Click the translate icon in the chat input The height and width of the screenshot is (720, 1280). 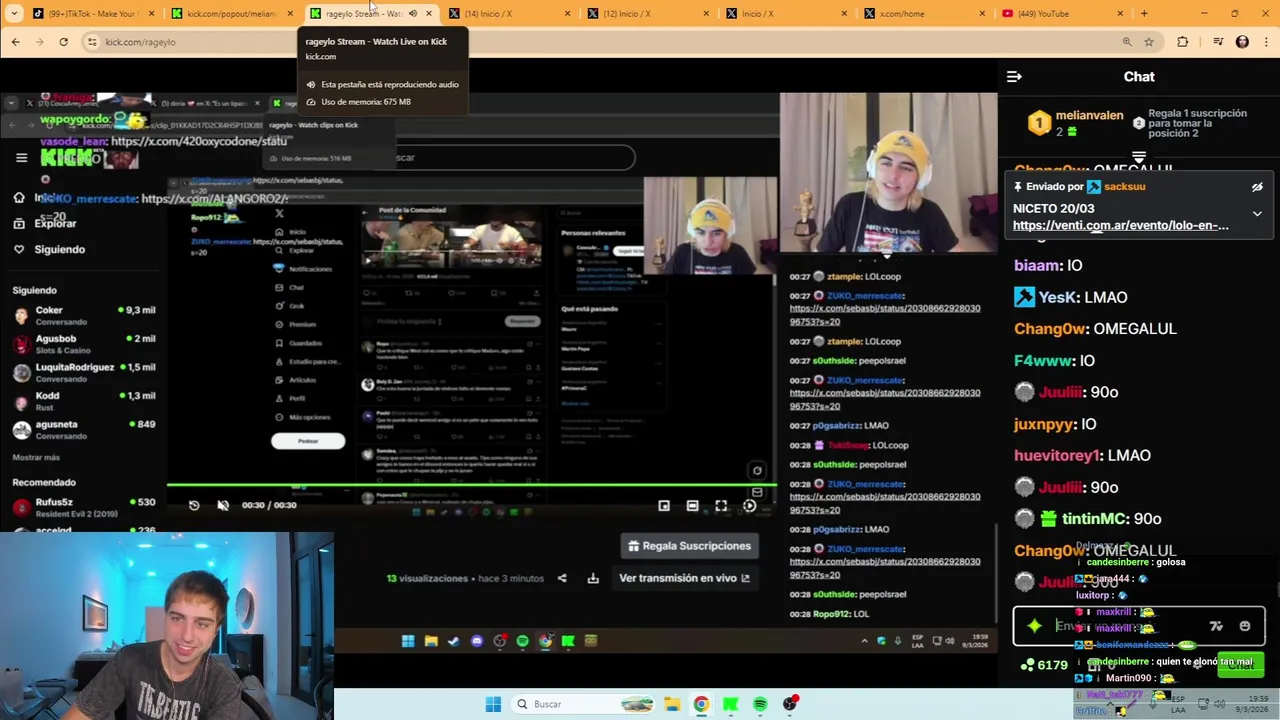point(1216,626)
